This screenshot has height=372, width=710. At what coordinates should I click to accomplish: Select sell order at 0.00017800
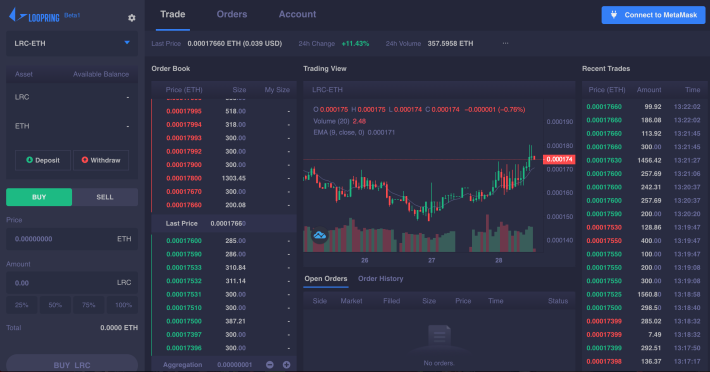pyautogui.click(x=224, y=178)
